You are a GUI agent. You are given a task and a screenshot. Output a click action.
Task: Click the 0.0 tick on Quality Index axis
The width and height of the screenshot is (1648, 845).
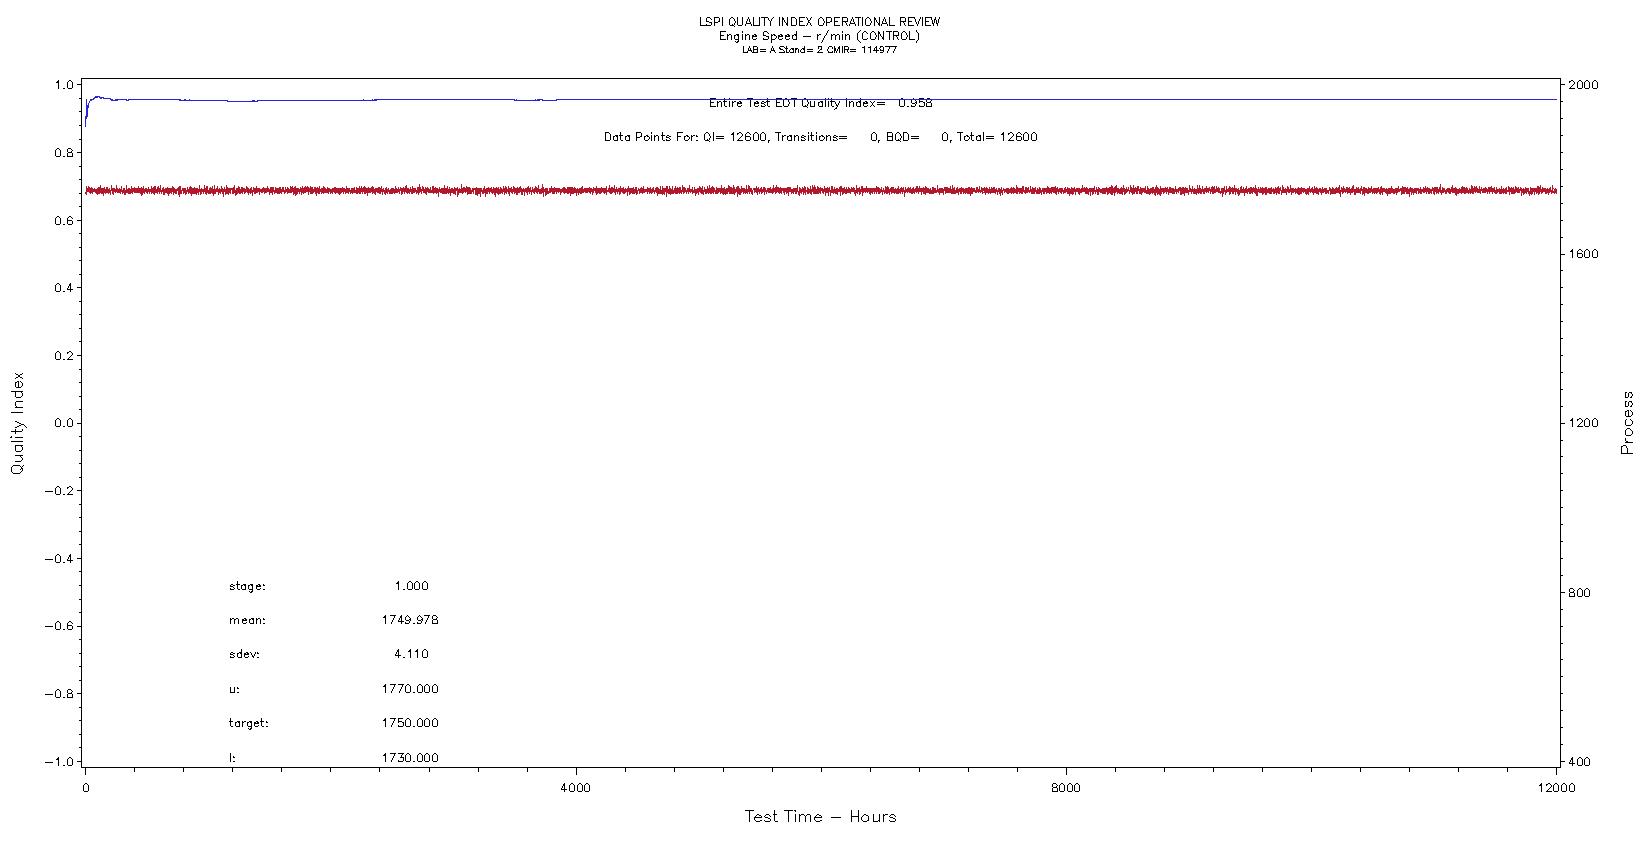(x=62, y=423)
